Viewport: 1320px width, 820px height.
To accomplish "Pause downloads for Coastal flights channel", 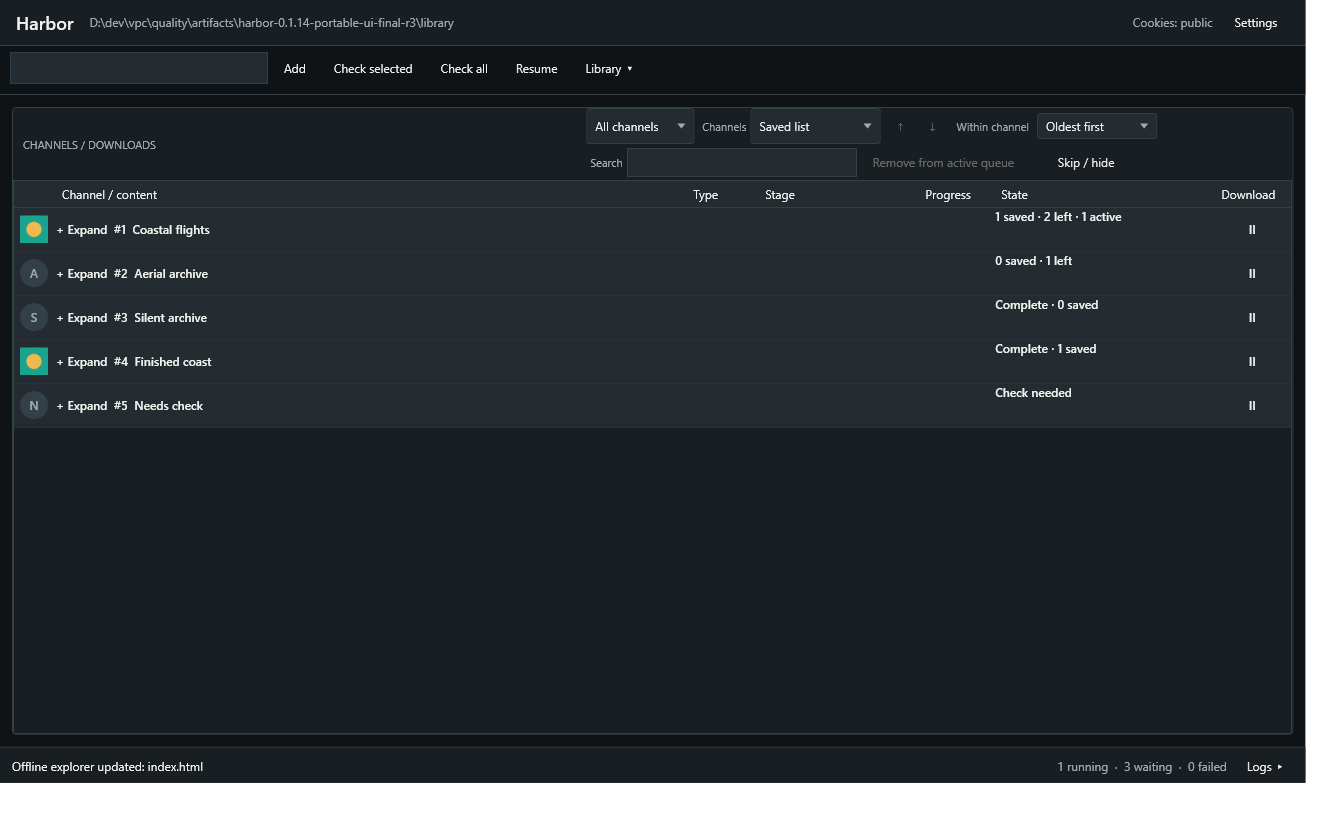I will pos(1251,230).
